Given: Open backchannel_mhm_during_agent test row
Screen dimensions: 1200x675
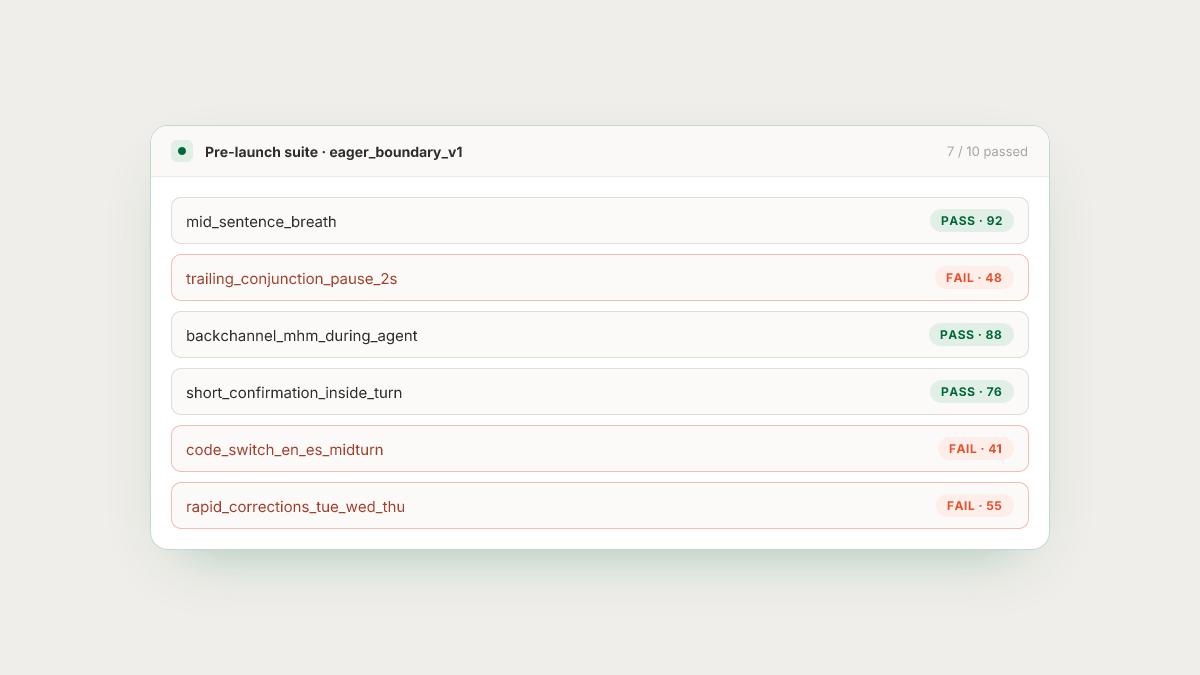Looking at the screenshot, I should [600, 335].
